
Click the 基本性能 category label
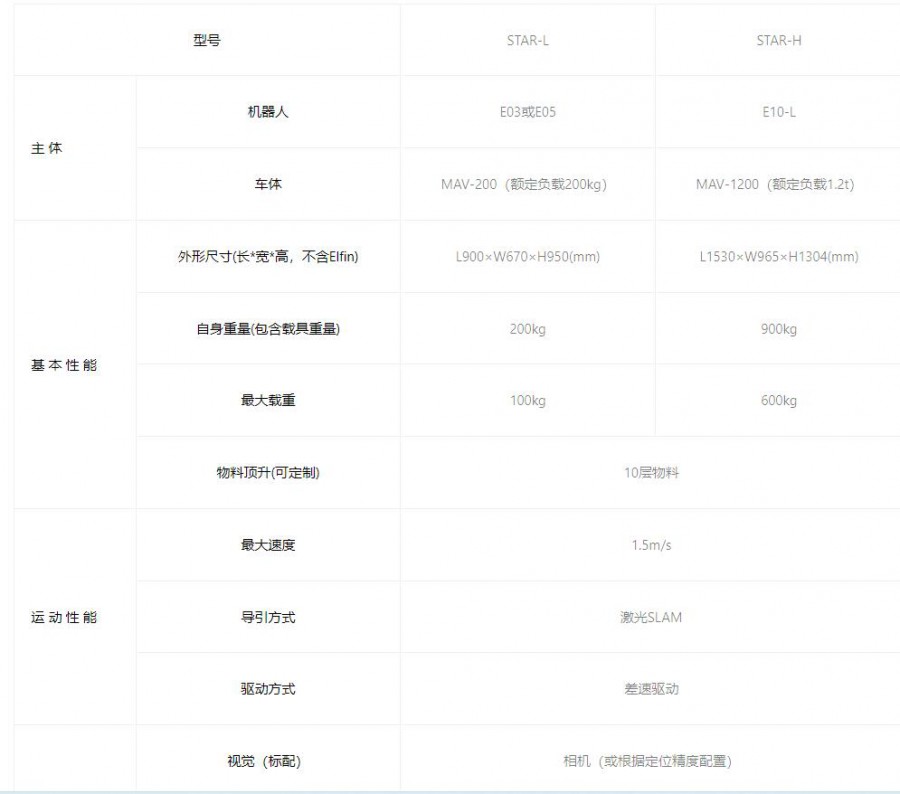[64, 365]
